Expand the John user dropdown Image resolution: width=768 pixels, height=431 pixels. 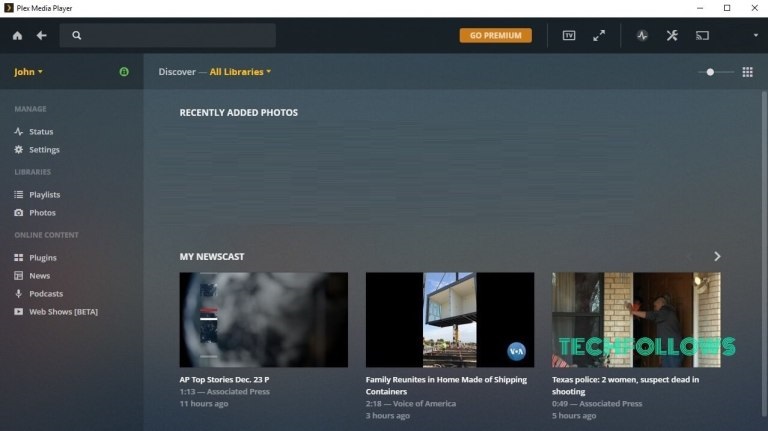pyautogui.click(x=28, y=72)
